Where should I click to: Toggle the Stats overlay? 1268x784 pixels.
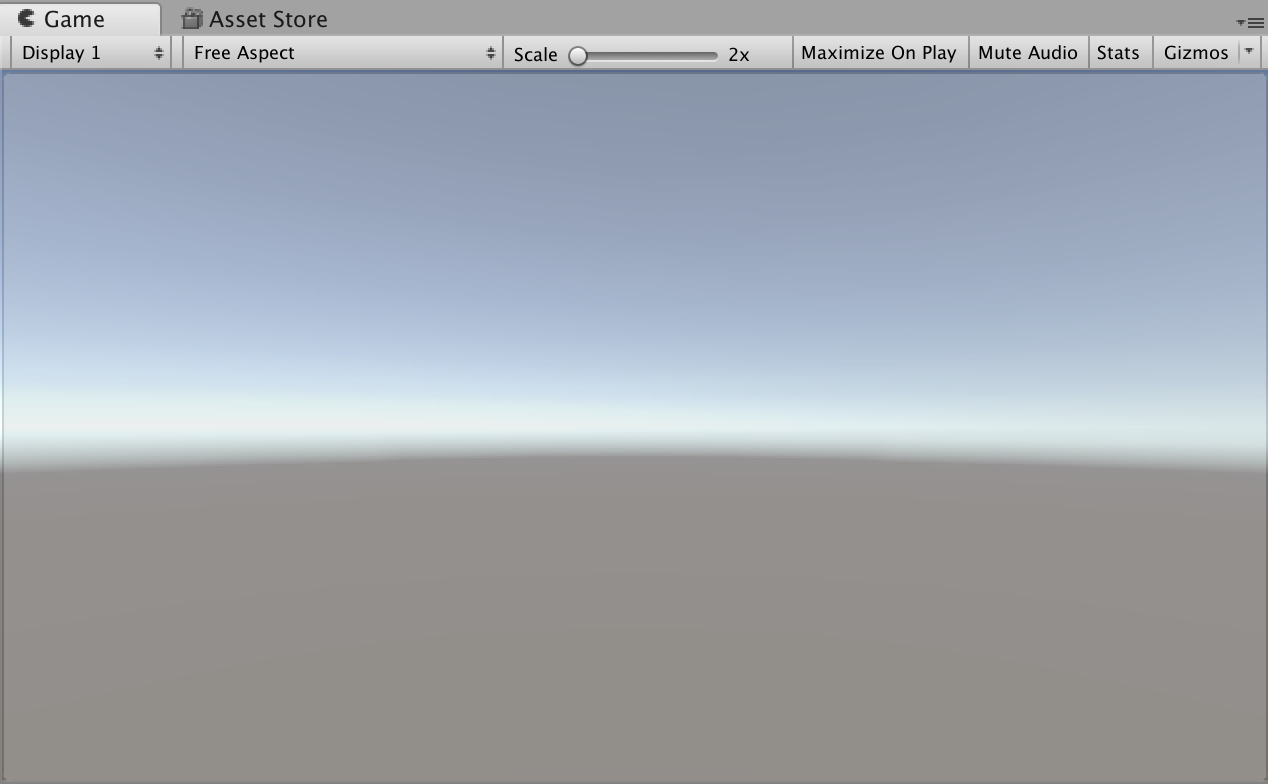pyautogui.click(x=1120, y=52)
